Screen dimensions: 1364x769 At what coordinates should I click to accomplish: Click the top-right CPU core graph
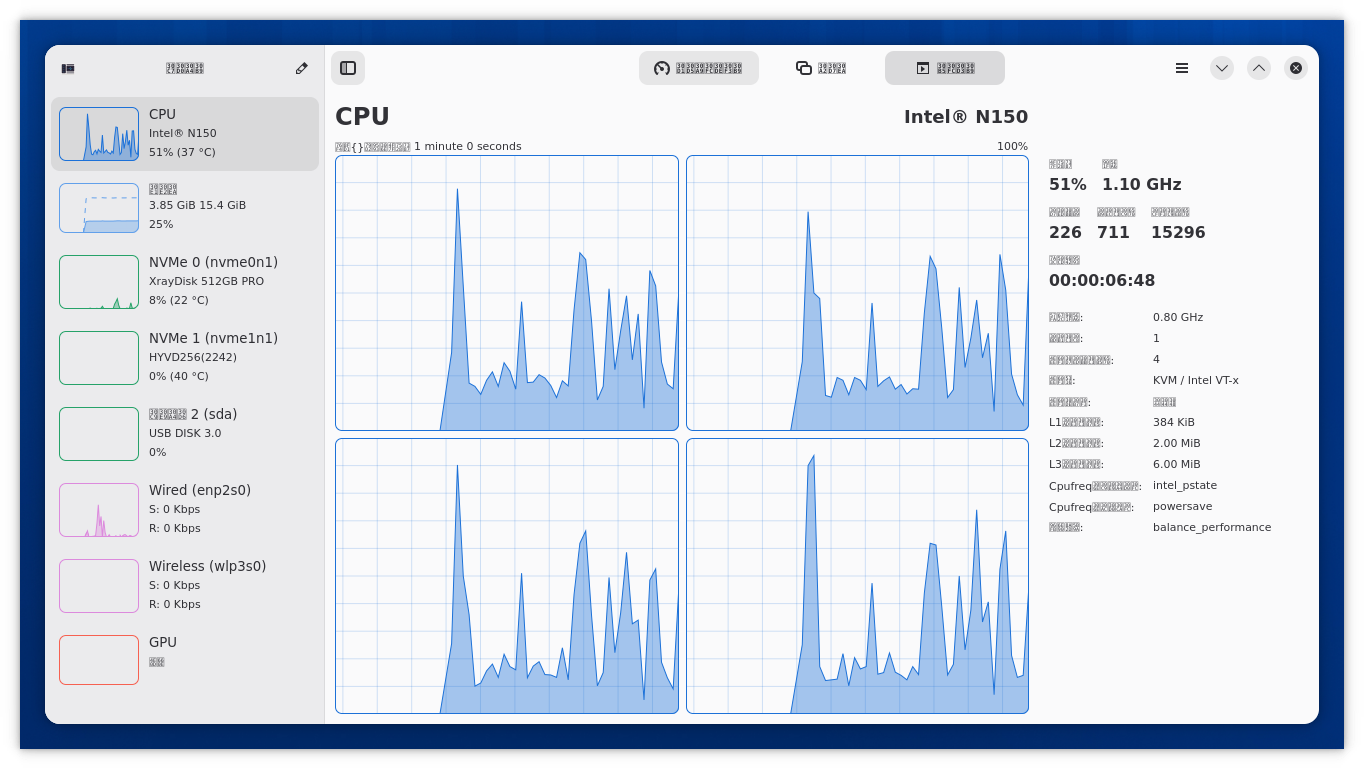point(857,293)
